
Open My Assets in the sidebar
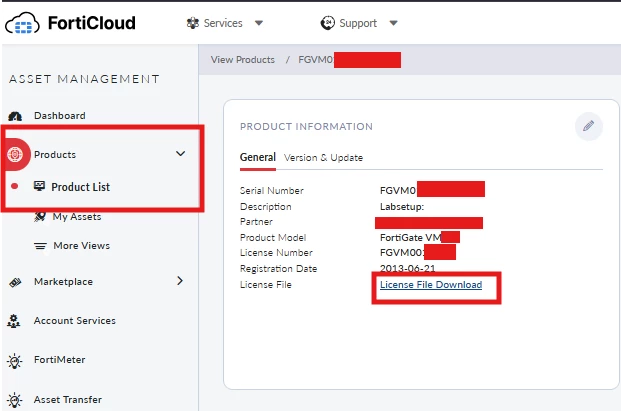pos(77,217)
